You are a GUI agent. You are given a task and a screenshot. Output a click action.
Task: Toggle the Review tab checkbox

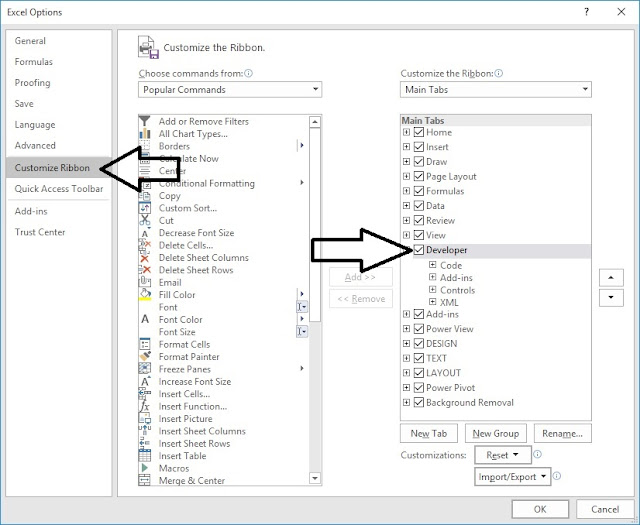[x=419, y=220]
